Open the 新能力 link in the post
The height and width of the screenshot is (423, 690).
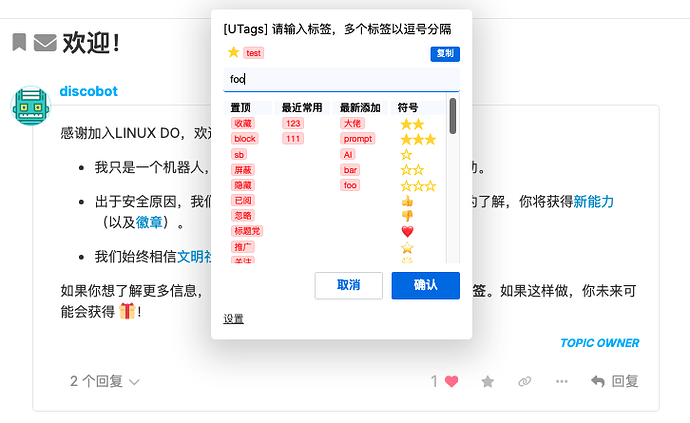coord(593,202)
